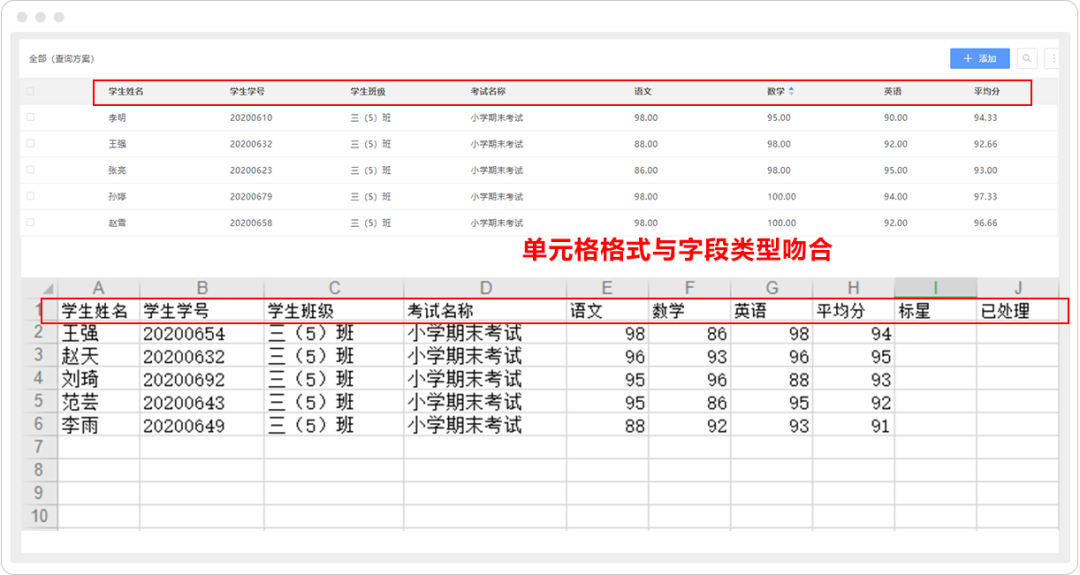The image size is (1080, 575).
Task: Click the select-all corner of the spreadsheet
Action: pos(39,288)
